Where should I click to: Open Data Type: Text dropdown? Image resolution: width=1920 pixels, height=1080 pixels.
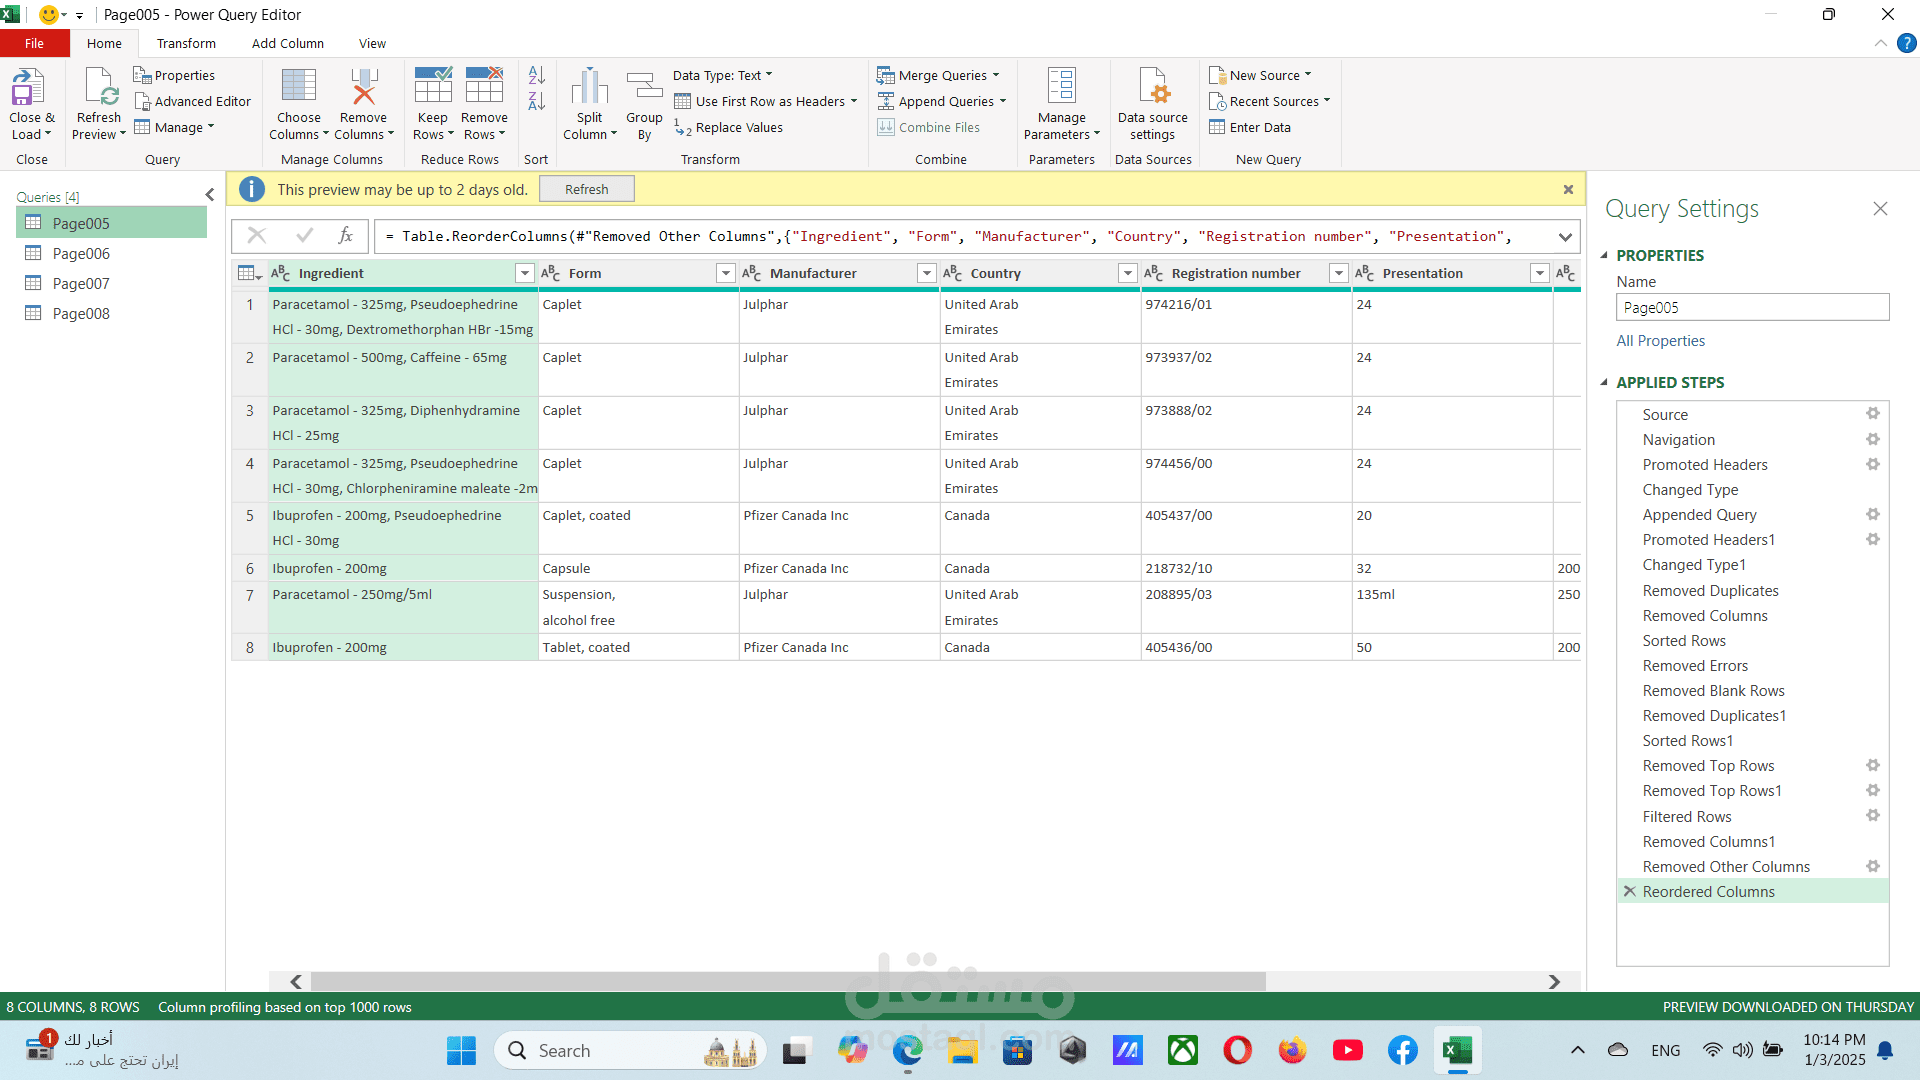pyautogui.click(x=723, y=75)
